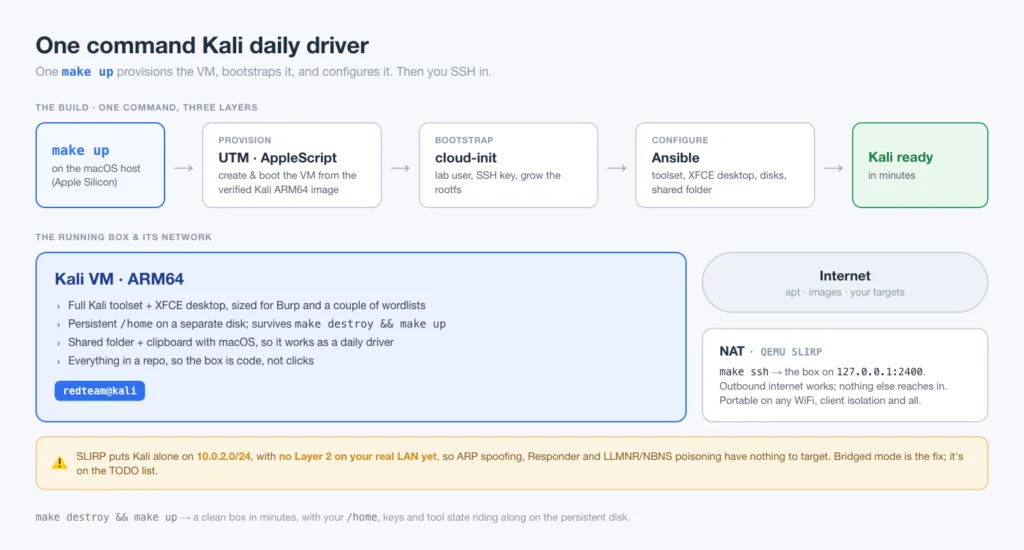Click the 'Shared folder + clipboard with macOS' bullet
The width and height of the screenshot is (1024, 550).
pos(231,342)
